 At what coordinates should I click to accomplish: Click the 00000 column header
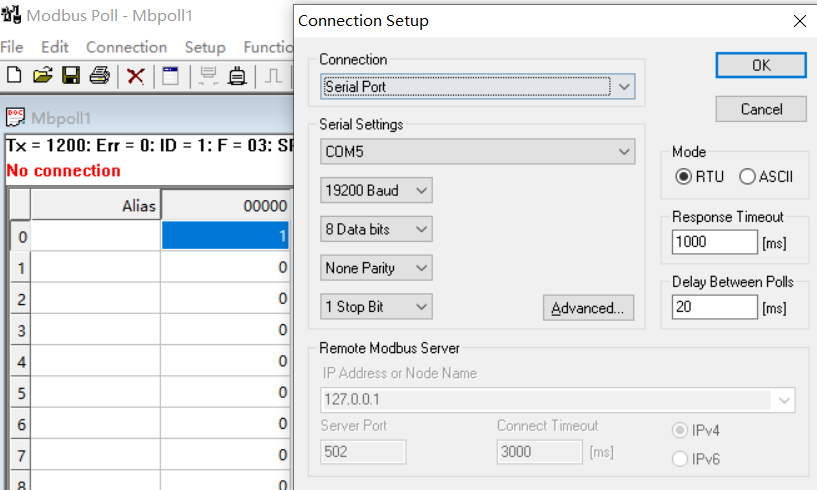226,205
